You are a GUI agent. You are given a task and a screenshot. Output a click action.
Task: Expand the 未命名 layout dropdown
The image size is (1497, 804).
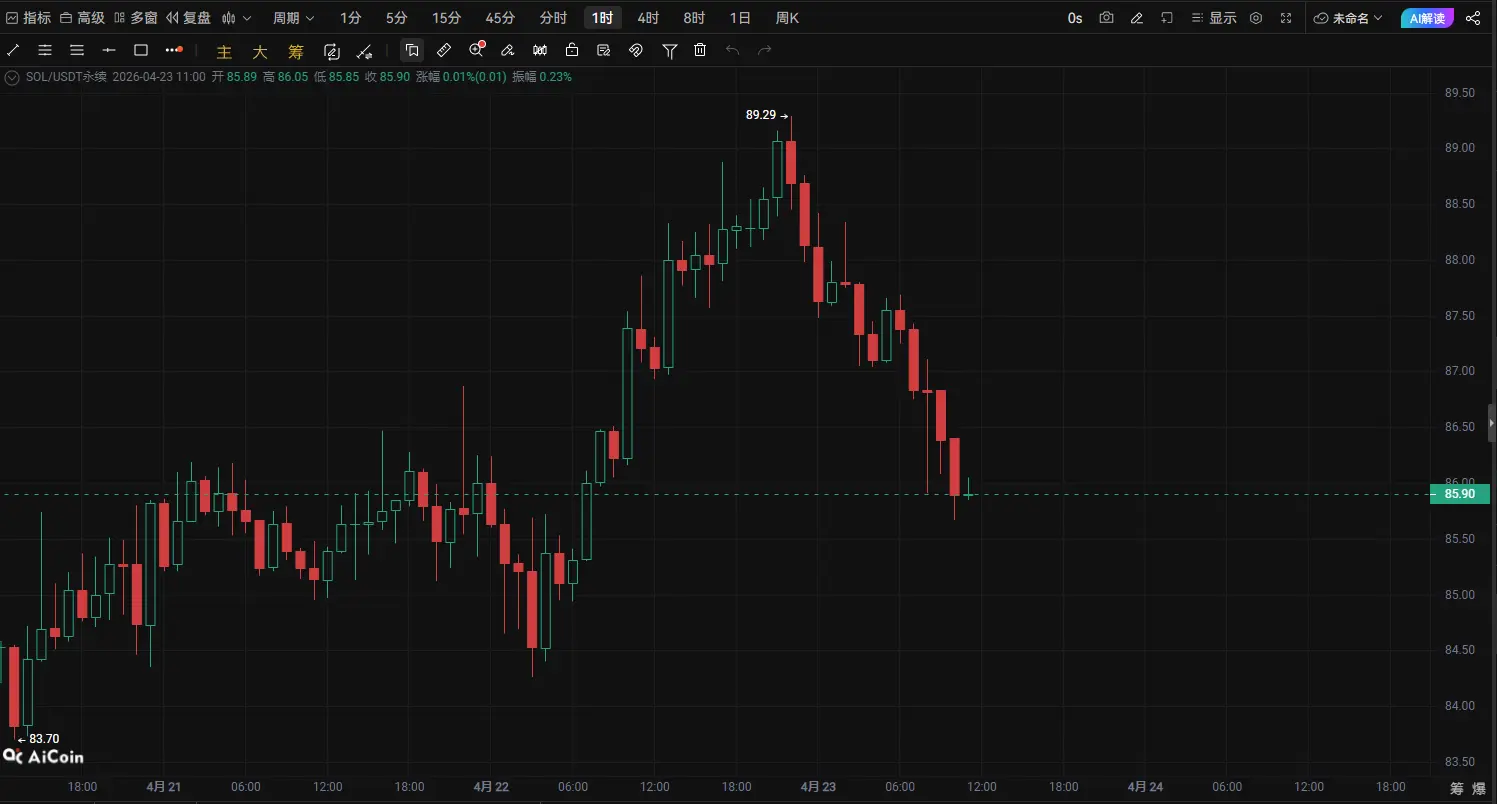pos(1349,18)
